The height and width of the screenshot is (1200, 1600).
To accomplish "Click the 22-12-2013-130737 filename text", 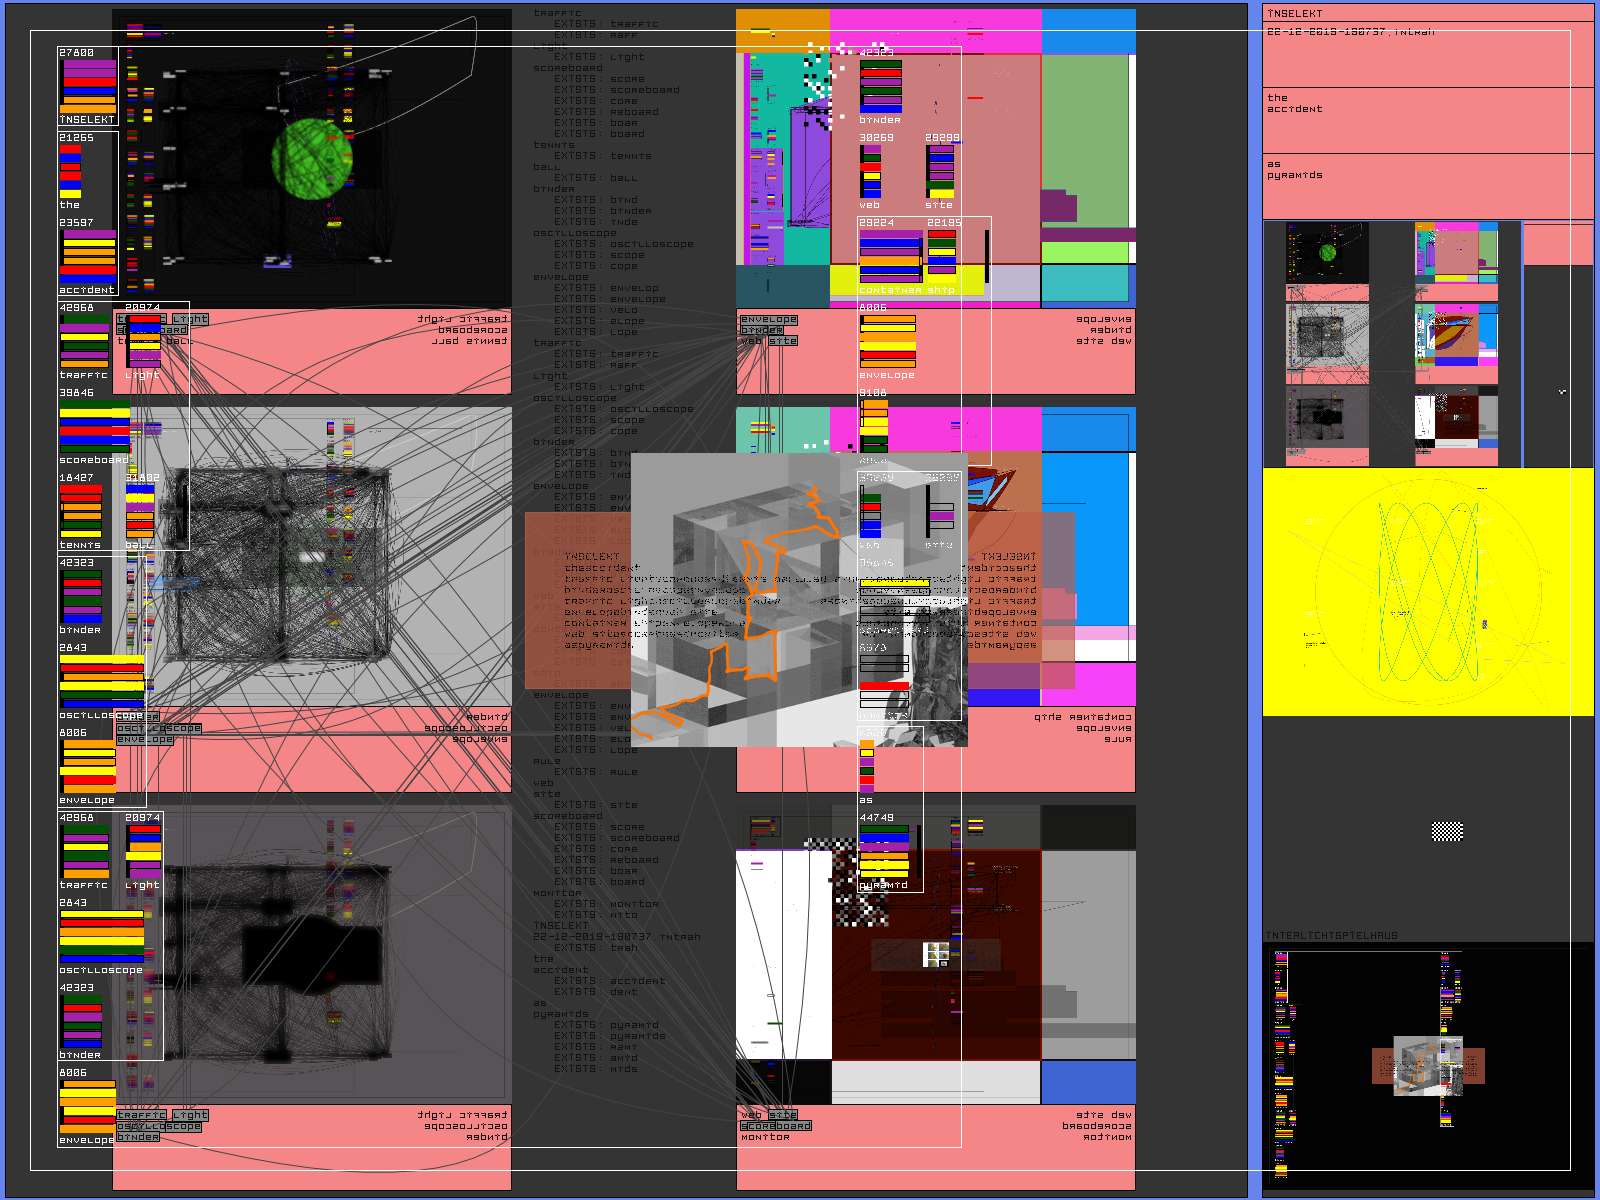I will click(1350, 32).
